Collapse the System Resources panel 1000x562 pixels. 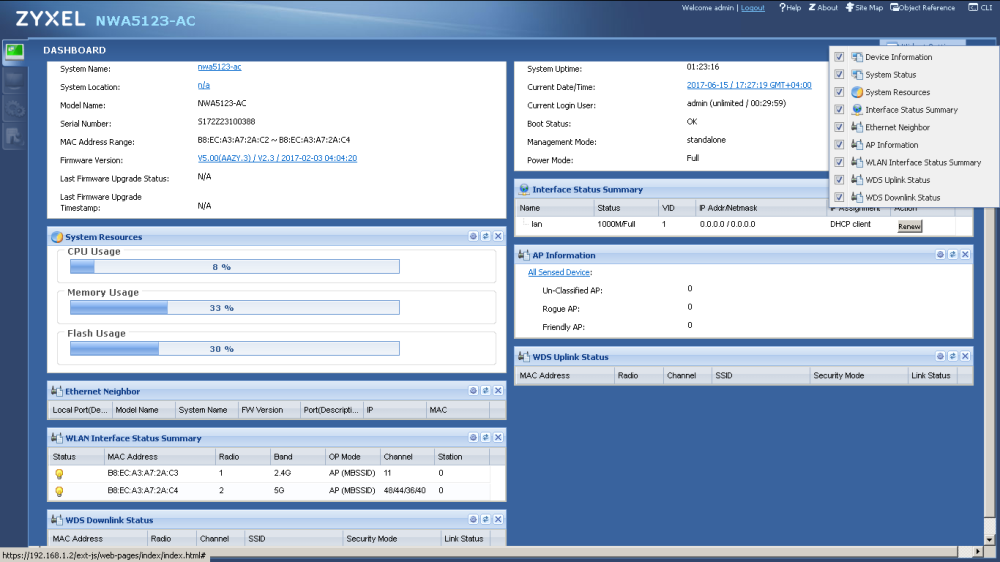(473, 236)
